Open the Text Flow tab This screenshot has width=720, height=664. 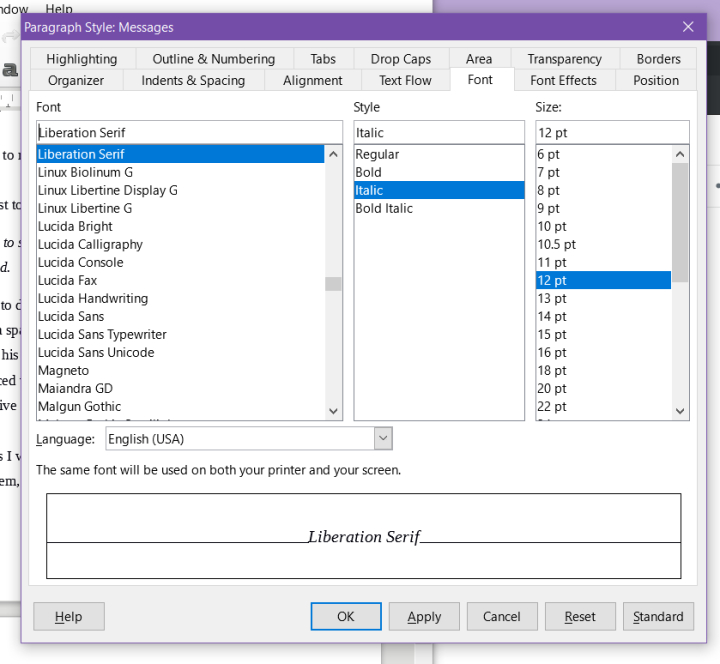[405, 80]
